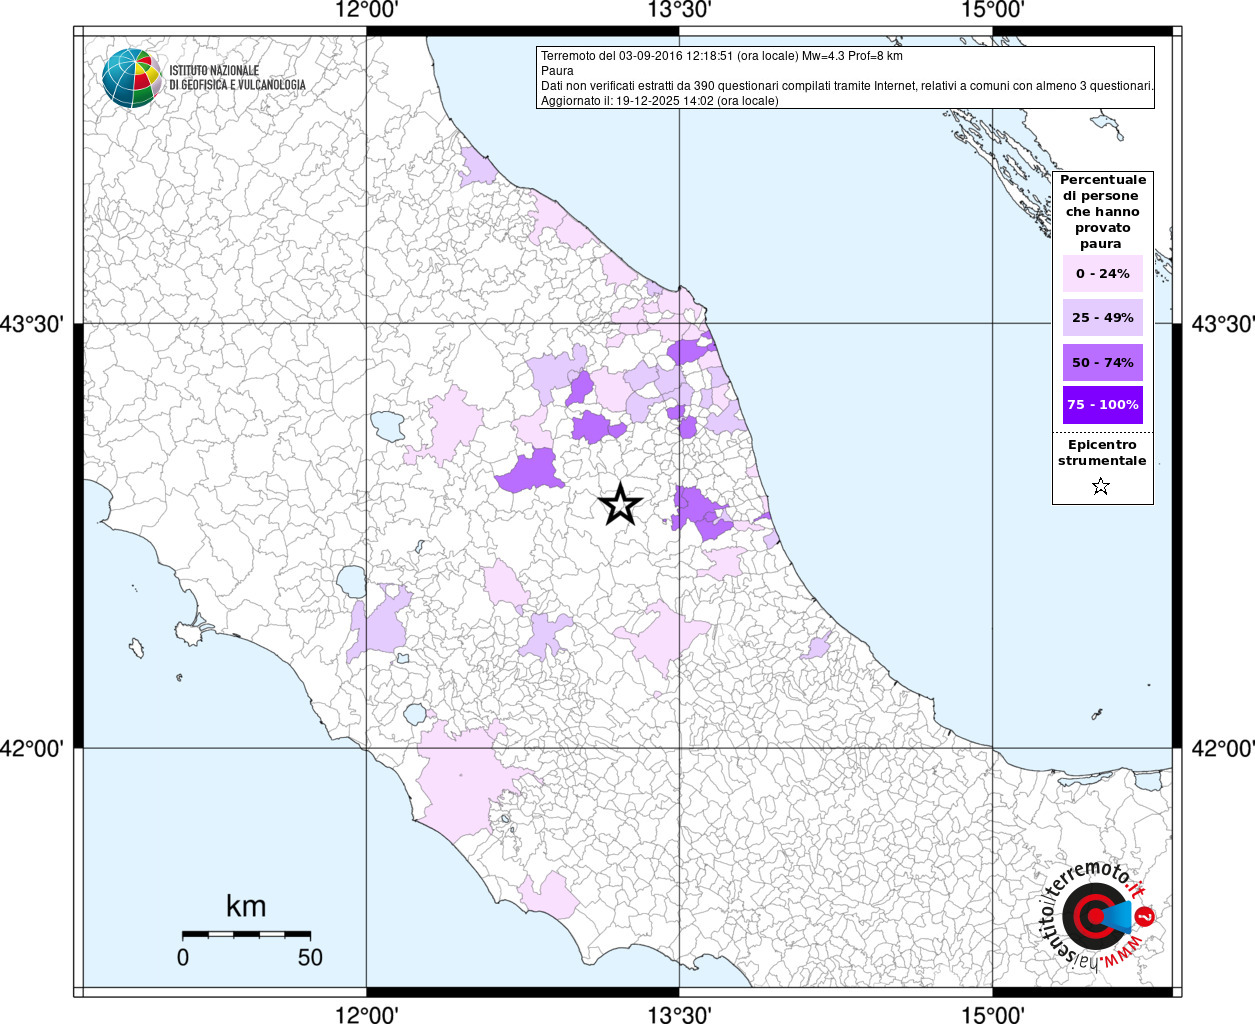
Task: Click Lake Trasimeno on the map
Action: 388,427
